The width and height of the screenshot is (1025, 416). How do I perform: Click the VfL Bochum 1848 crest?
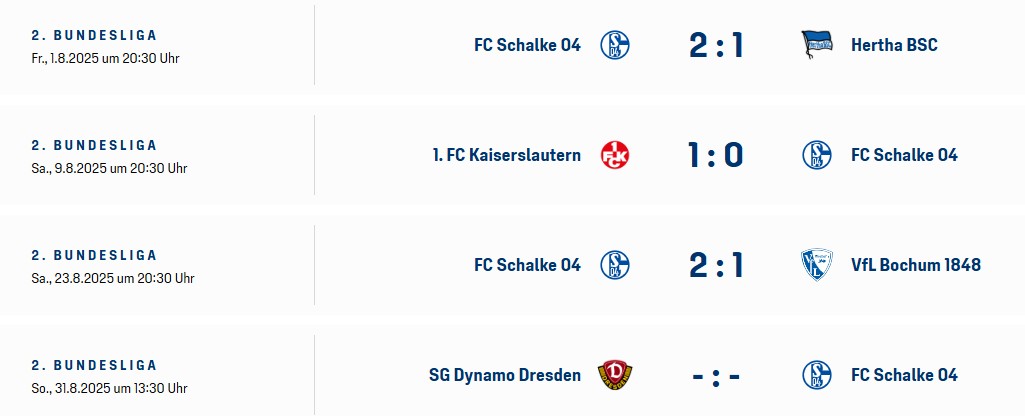click(x=816, y=265)
